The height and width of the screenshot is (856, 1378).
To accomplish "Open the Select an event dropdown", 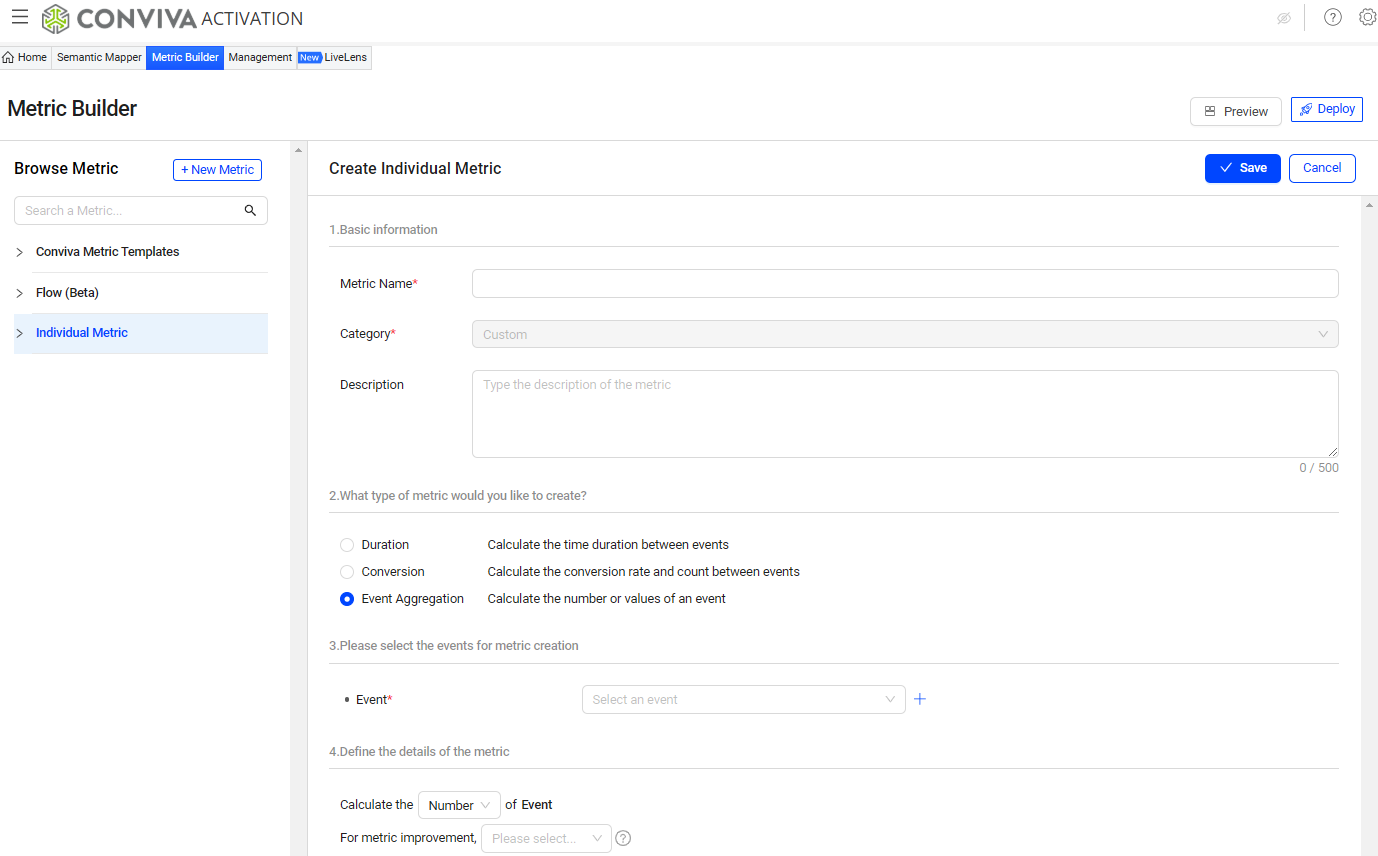I will (x=743, y=699).
